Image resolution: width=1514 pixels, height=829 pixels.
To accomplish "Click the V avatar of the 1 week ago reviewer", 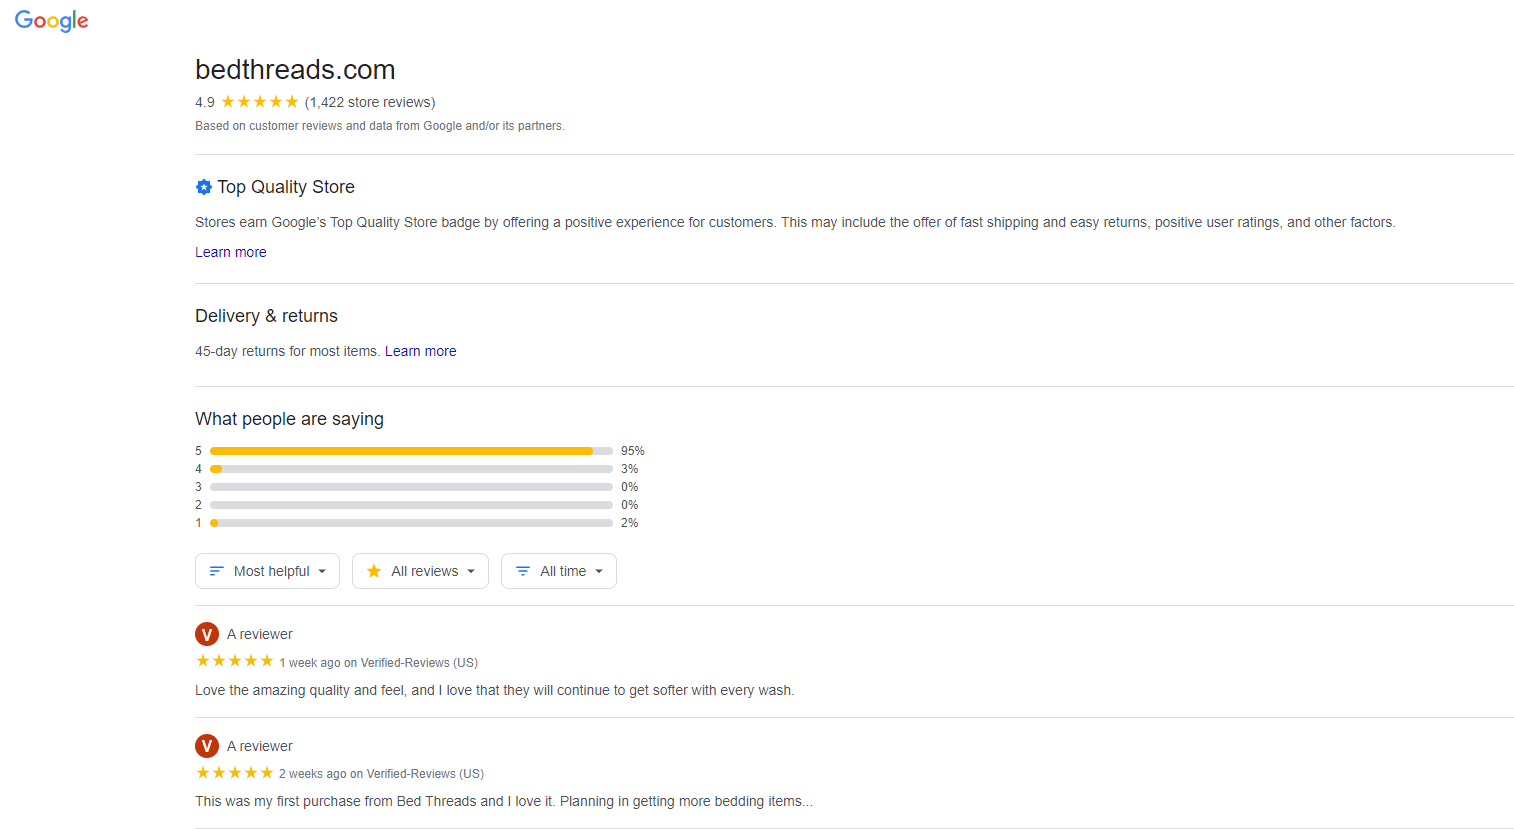I will point(207,634).
